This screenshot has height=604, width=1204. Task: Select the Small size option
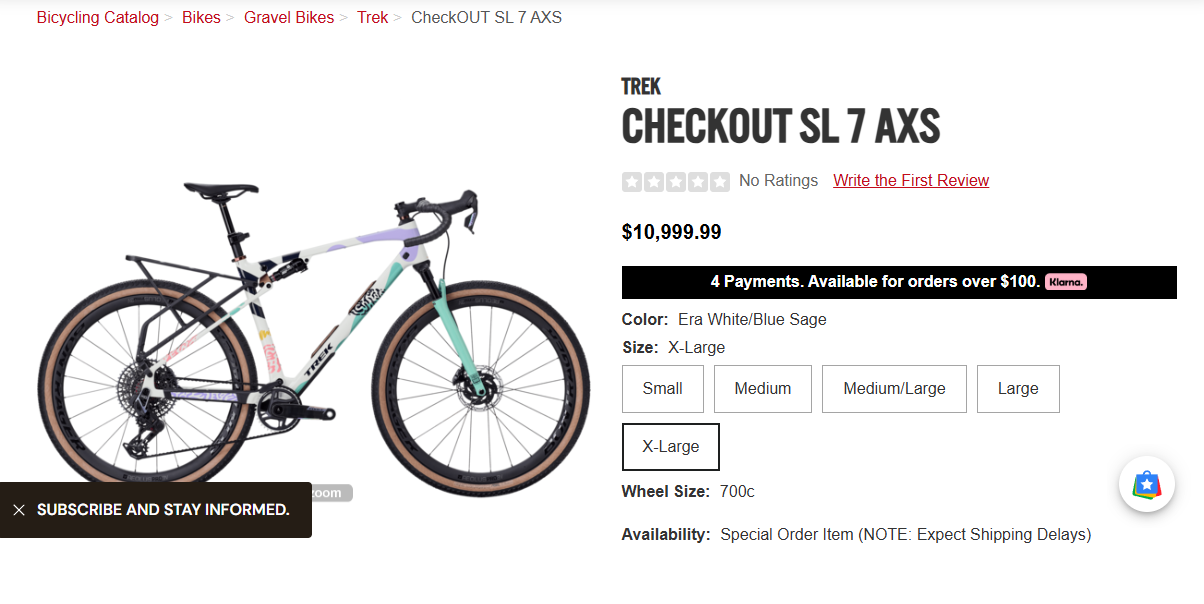coord(663,389)
